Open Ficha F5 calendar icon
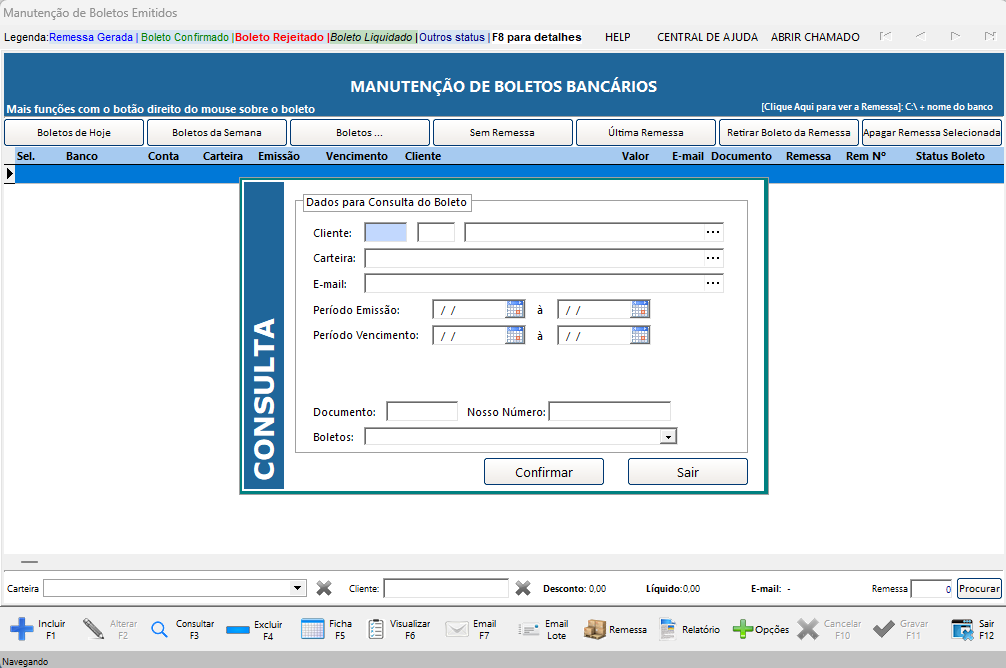The image size is (1006, 668). point(312,629)
